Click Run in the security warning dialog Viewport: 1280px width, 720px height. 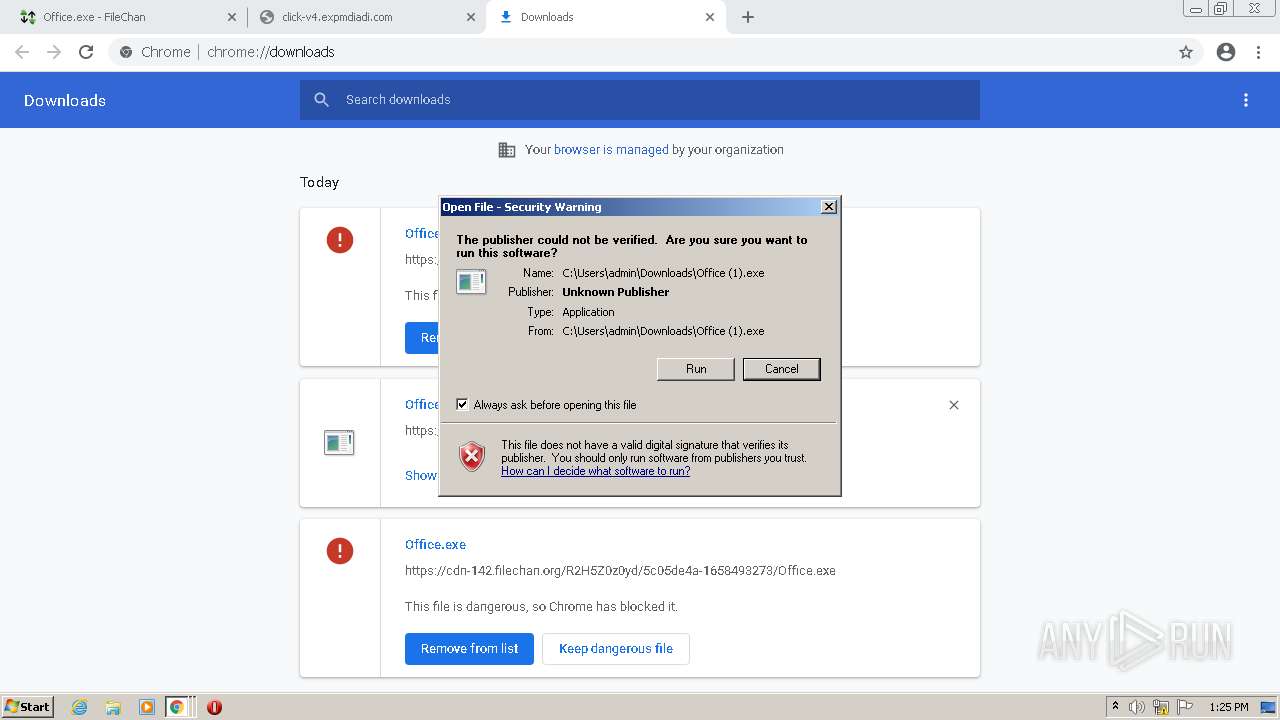pos(696,369)
